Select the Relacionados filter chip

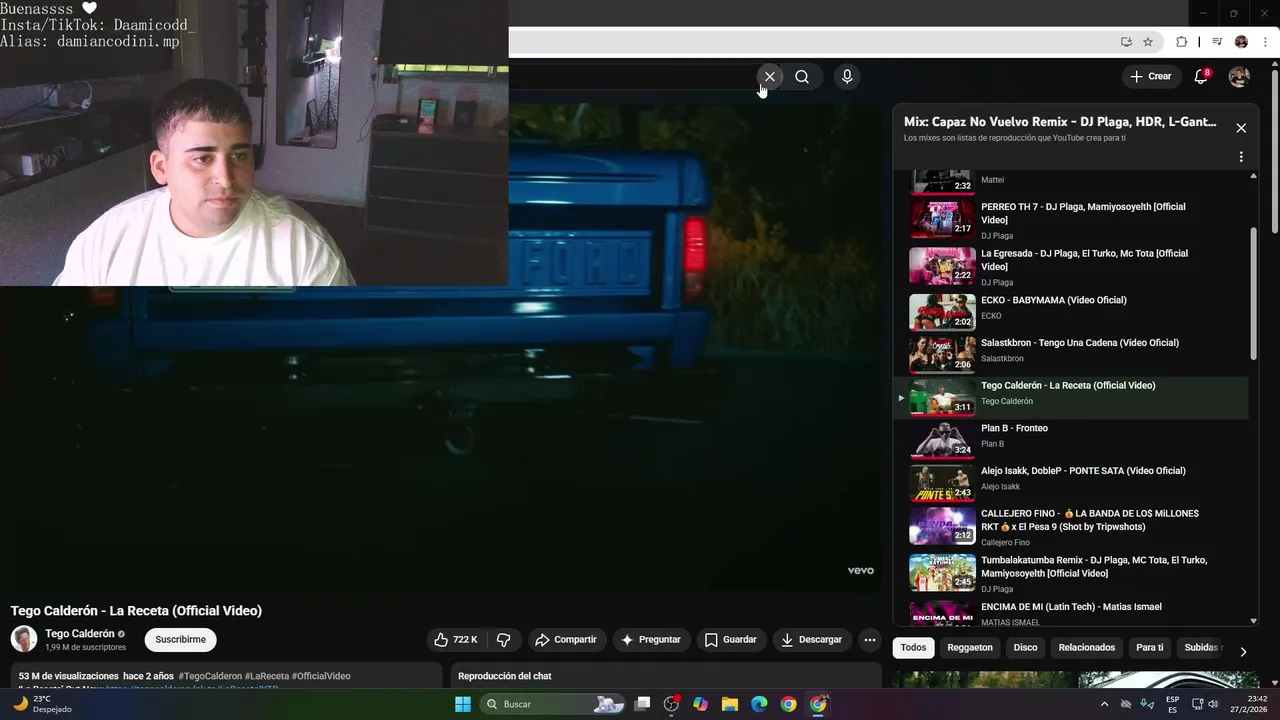1087,648
